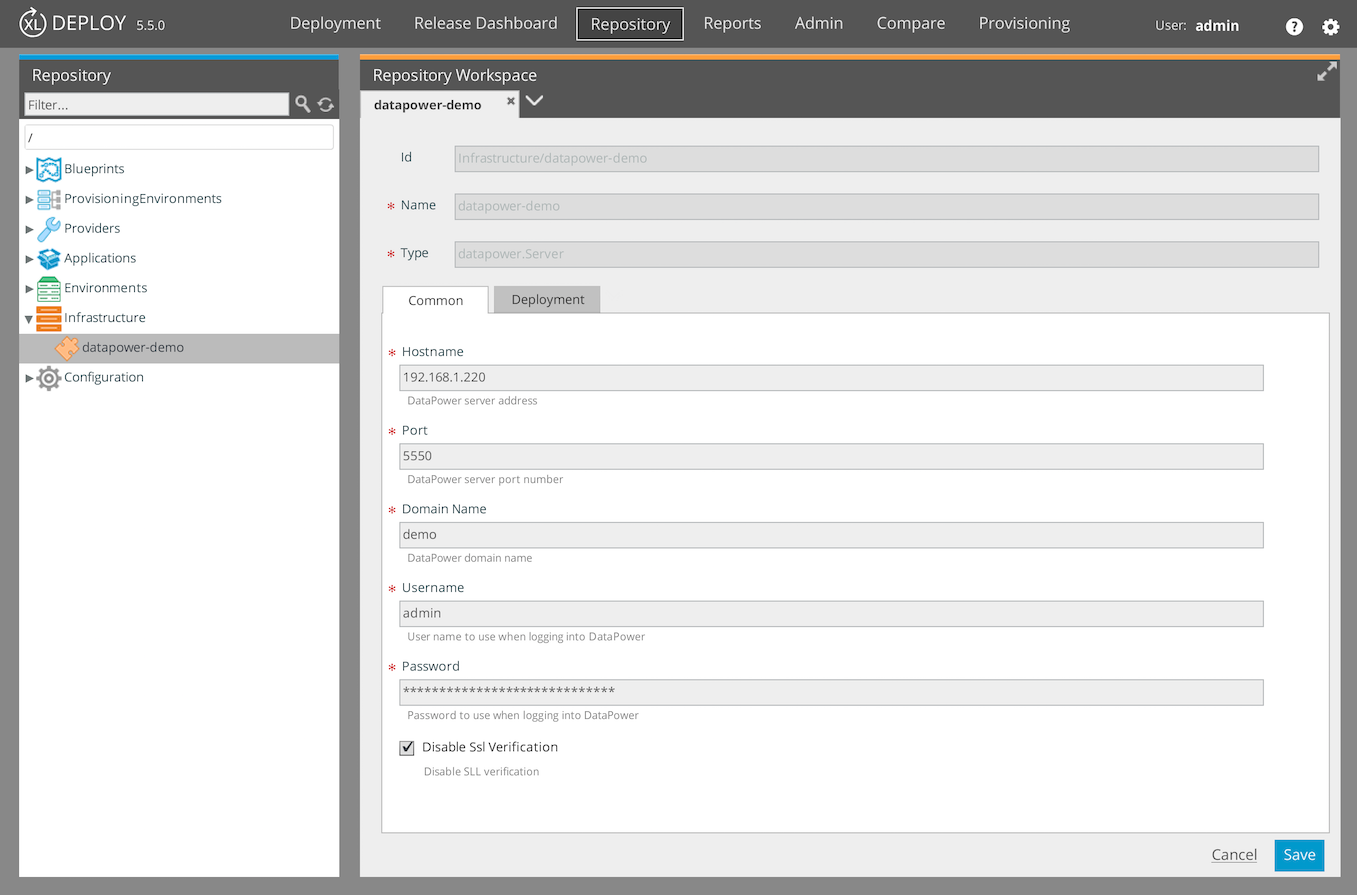Open the help question mark icon
This screenshot has height=895, width=1357.
tap(1294, 27)
